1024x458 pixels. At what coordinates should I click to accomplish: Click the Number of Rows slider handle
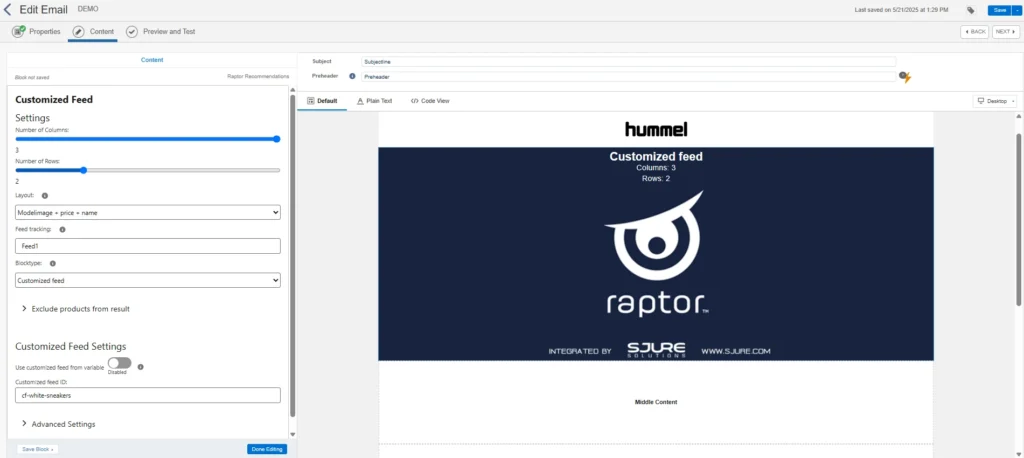(x=84, y=170)
